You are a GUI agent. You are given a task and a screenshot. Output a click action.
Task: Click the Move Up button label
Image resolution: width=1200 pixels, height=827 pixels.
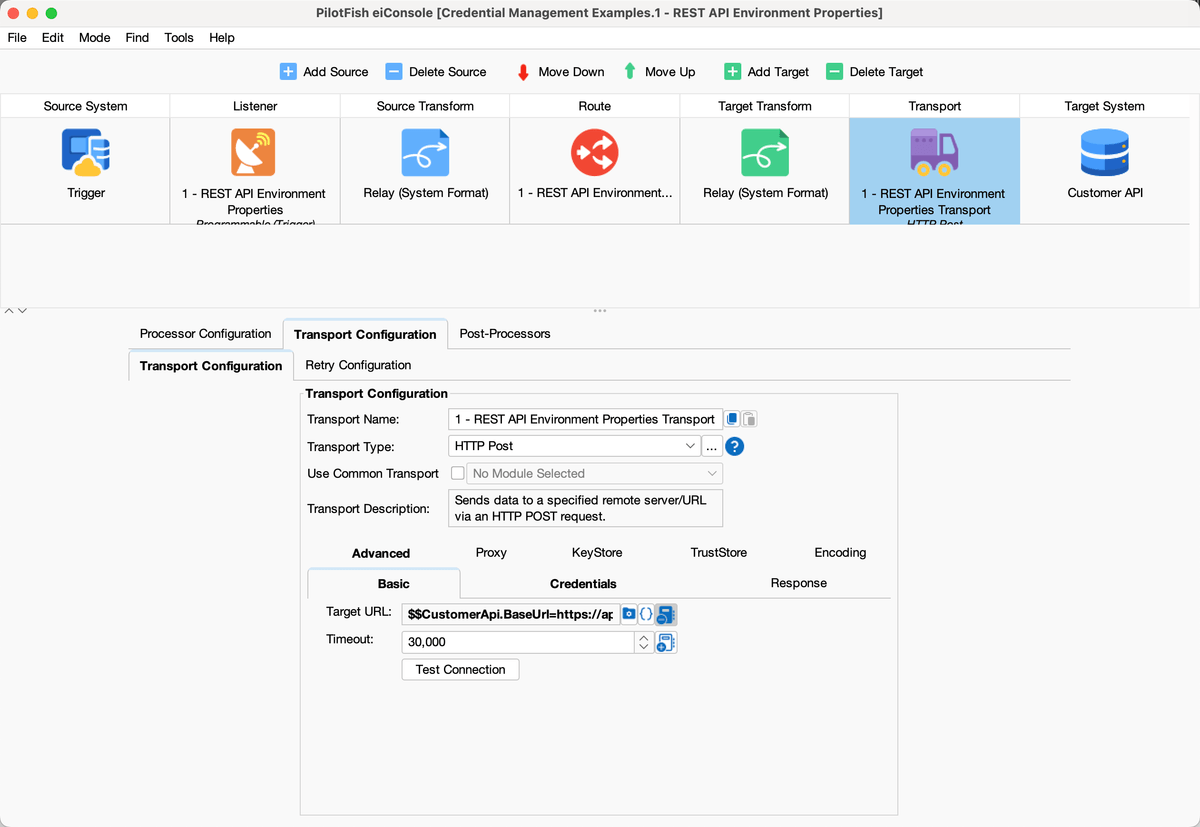(670, 72)
